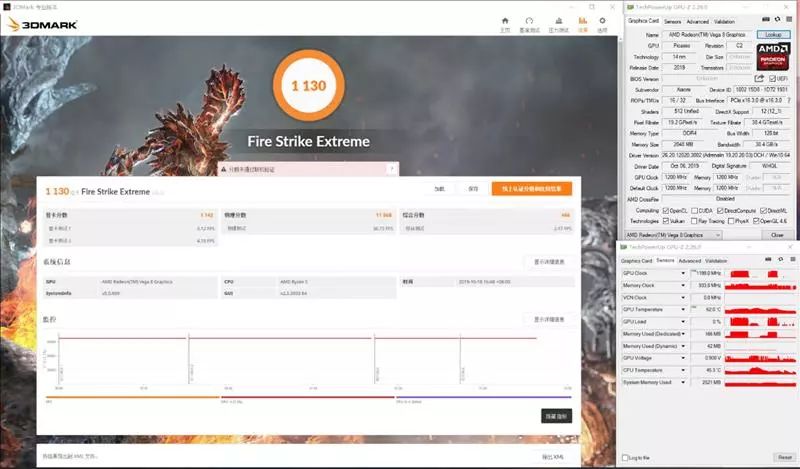800x469 pixels.
Task: Click the Bus Interface question mark
Action: point(789,101)
